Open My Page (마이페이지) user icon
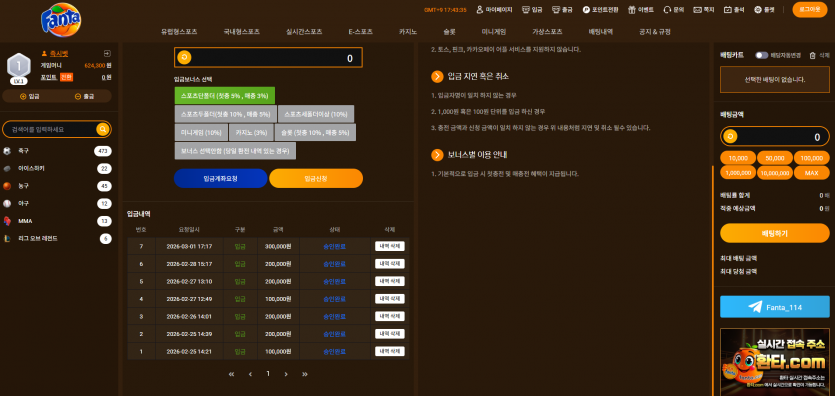835x396 pixels. [479, 10]
